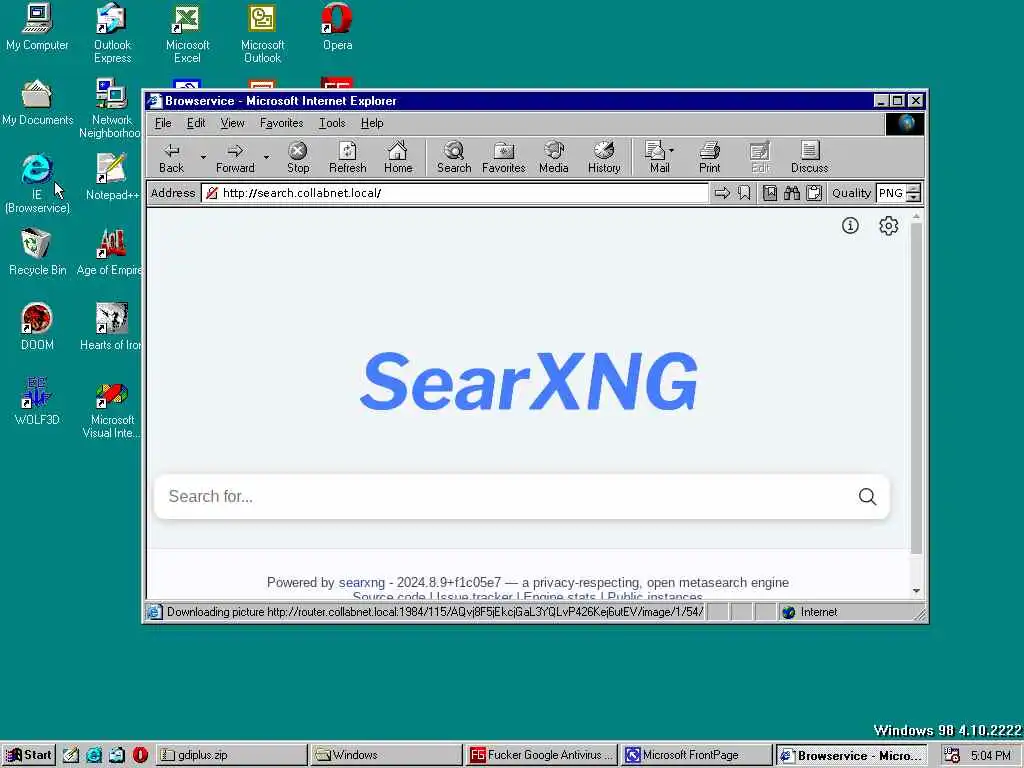Click the Address bar URL field
The width and height of the screenshot is (1024, 768).
point(455,193)
